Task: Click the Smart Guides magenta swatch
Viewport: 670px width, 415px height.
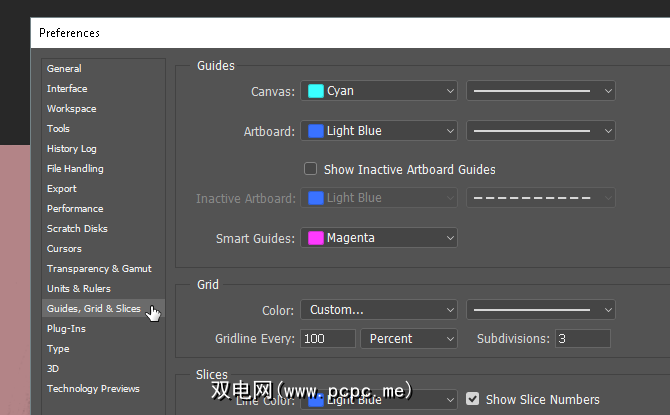Action: 316,238
